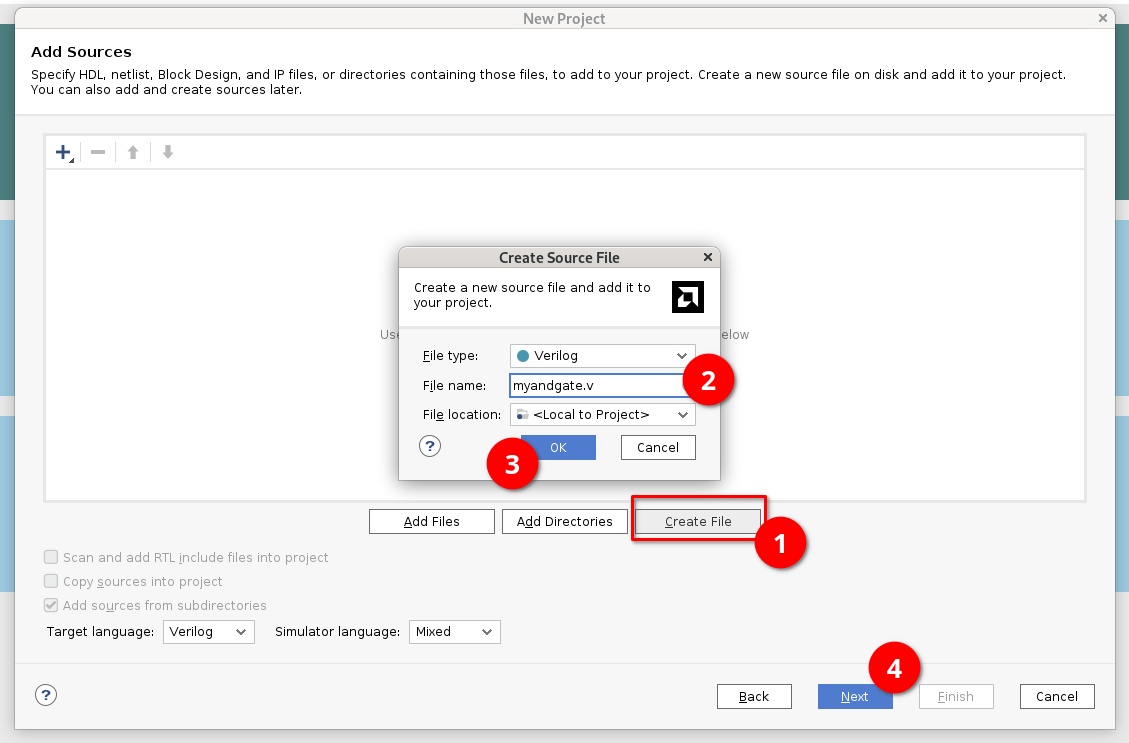Open help in New Project window
The image size is (1129, 743).
point(46,695)
